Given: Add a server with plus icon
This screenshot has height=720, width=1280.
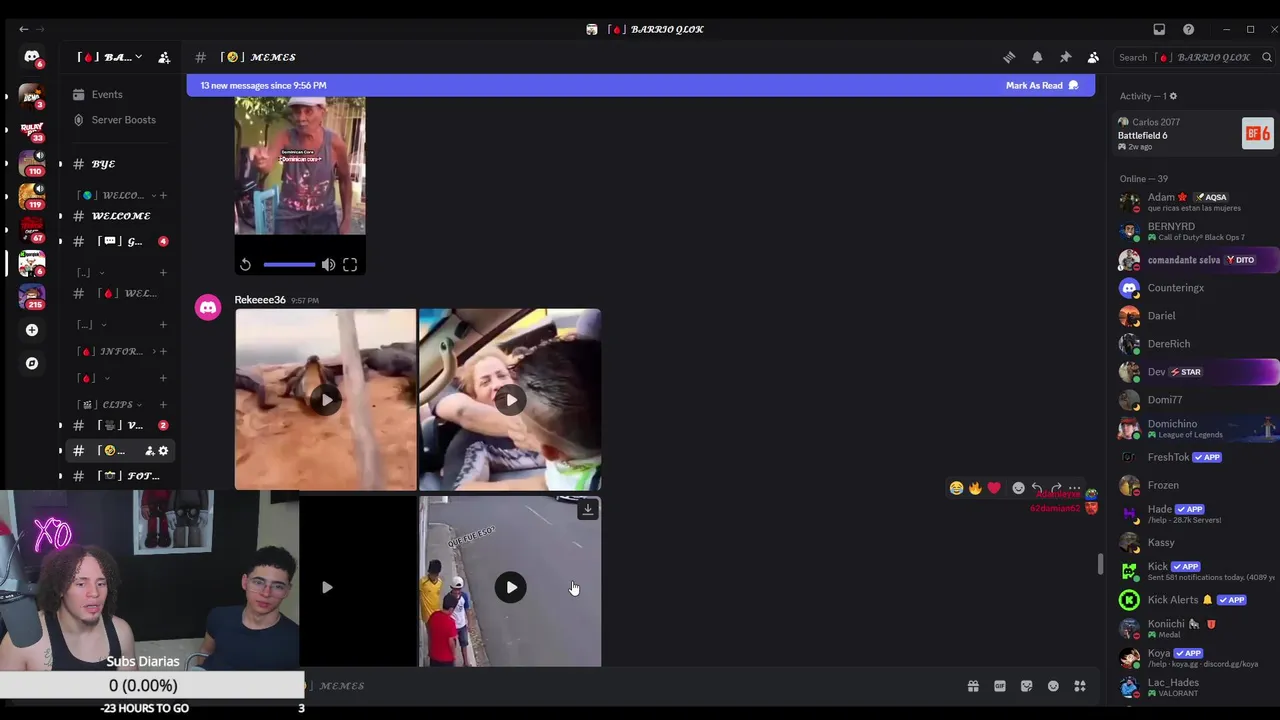Looking at the screenshot, I should pos(32,330).
